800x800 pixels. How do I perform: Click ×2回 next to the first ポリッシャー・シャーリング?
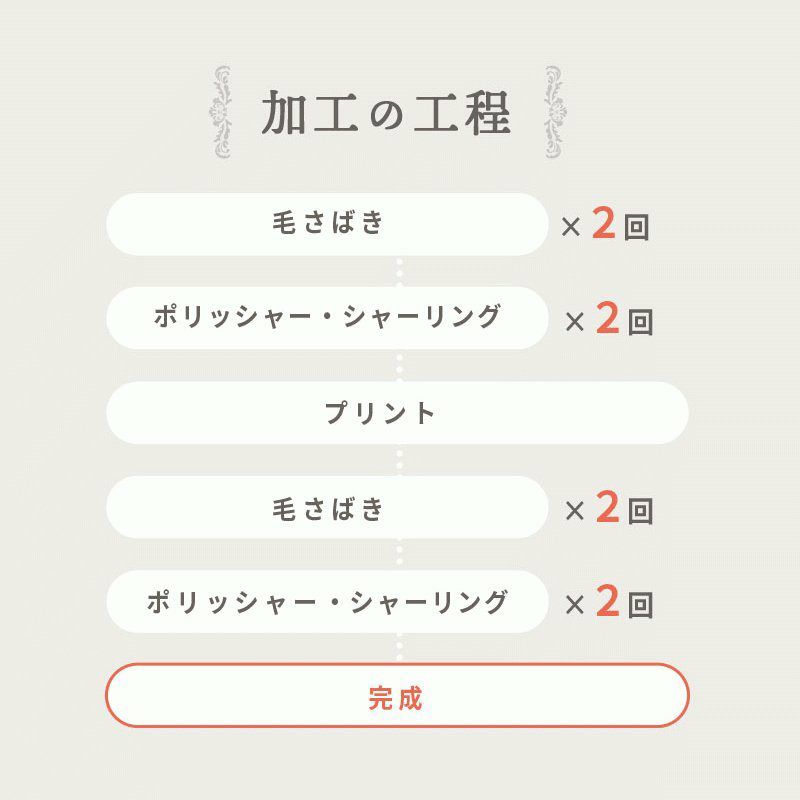tap(609, 320)
